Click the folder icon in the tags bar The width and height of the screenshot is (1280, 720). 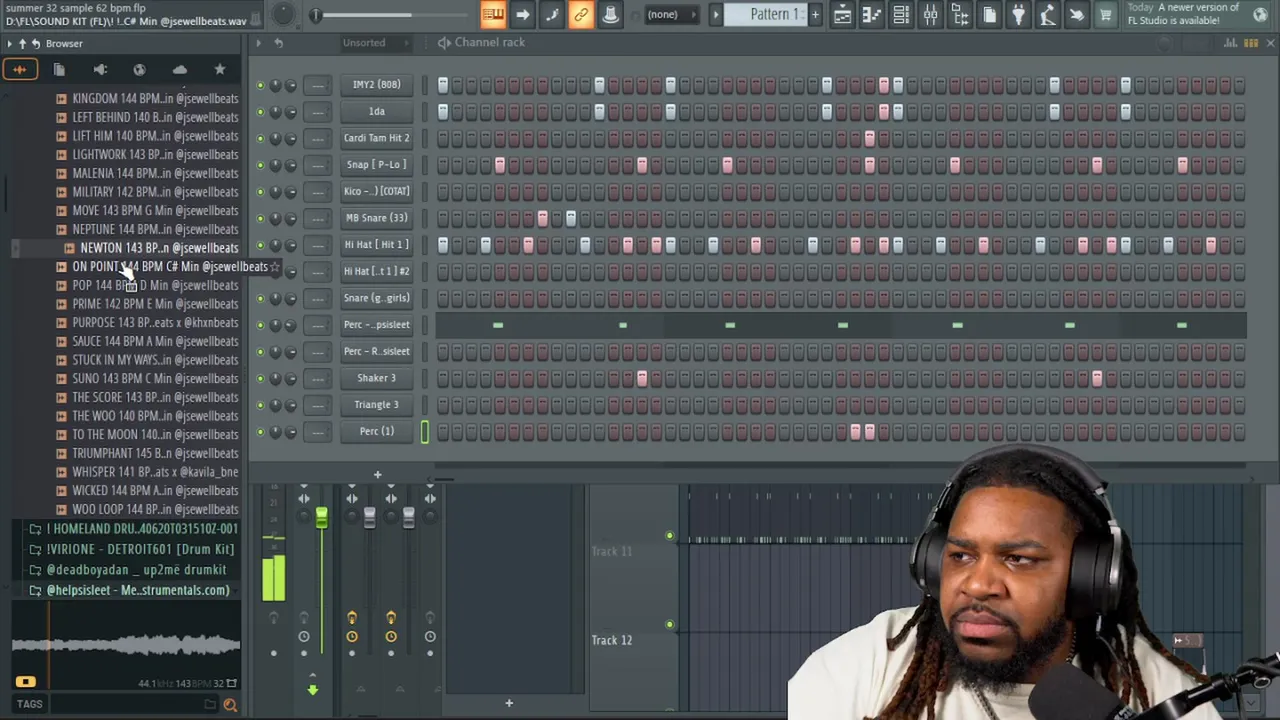coord(210,705)
